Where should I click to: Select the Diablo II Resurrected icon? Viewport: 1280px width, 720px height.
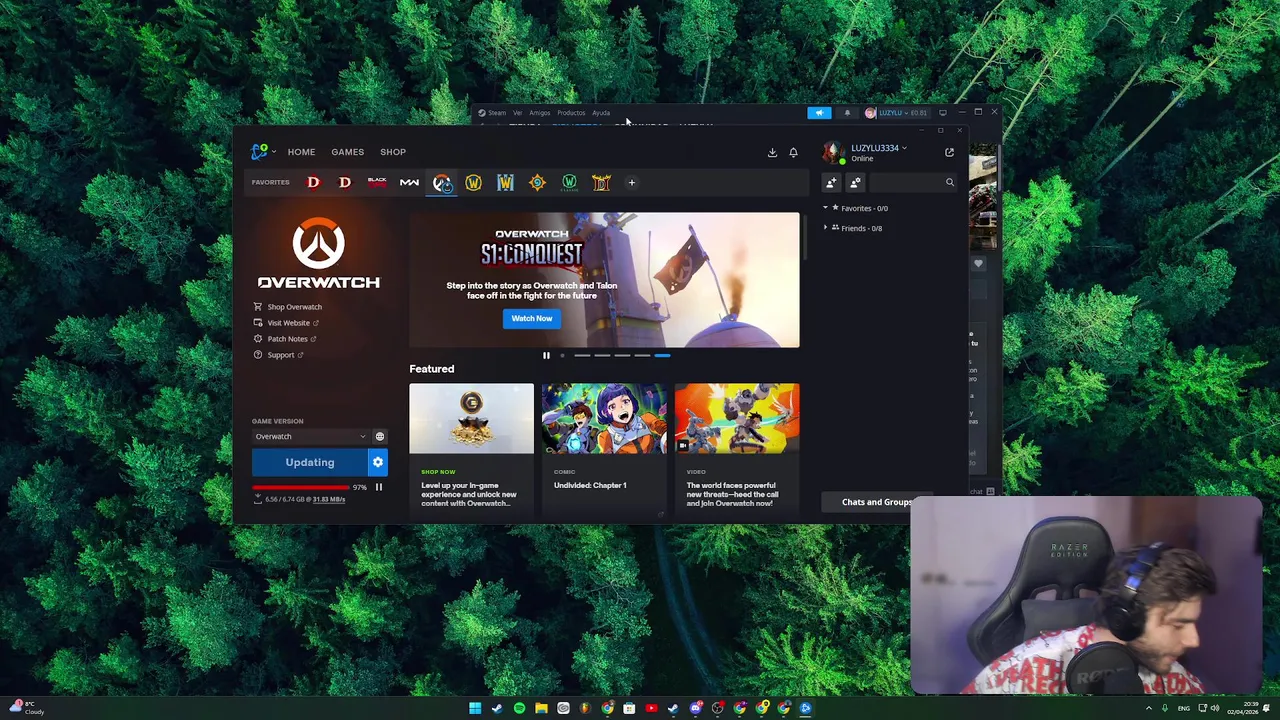pos(601,183)
